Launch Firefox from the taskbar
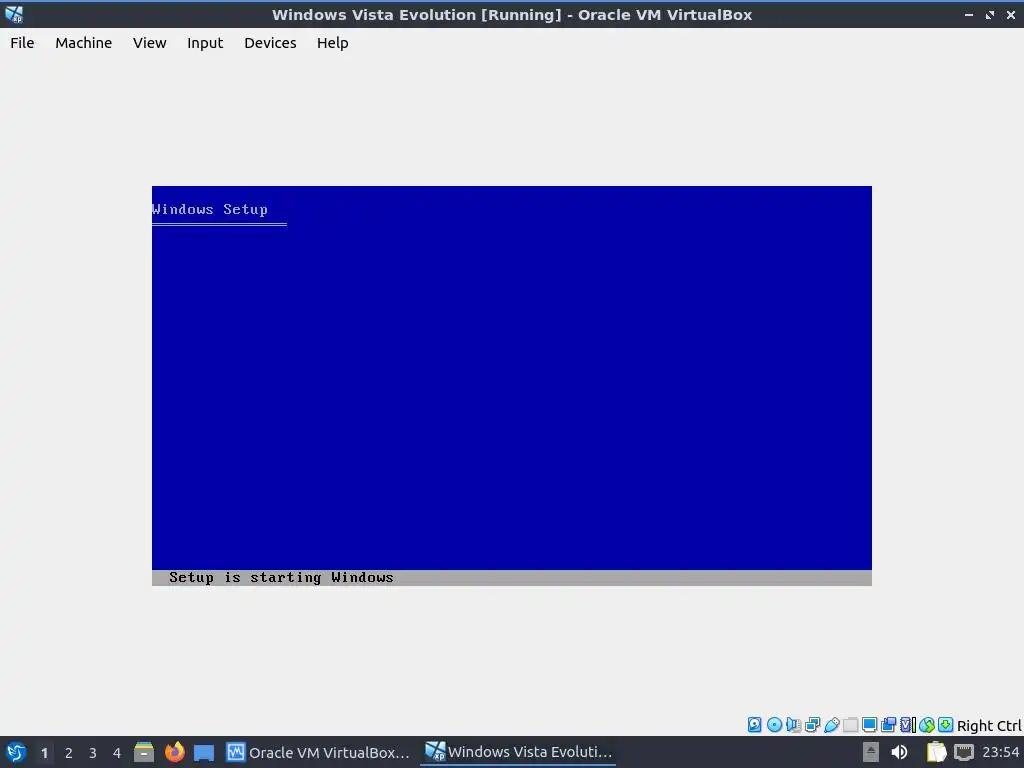The image size is (1024, 768). (174, 752)
